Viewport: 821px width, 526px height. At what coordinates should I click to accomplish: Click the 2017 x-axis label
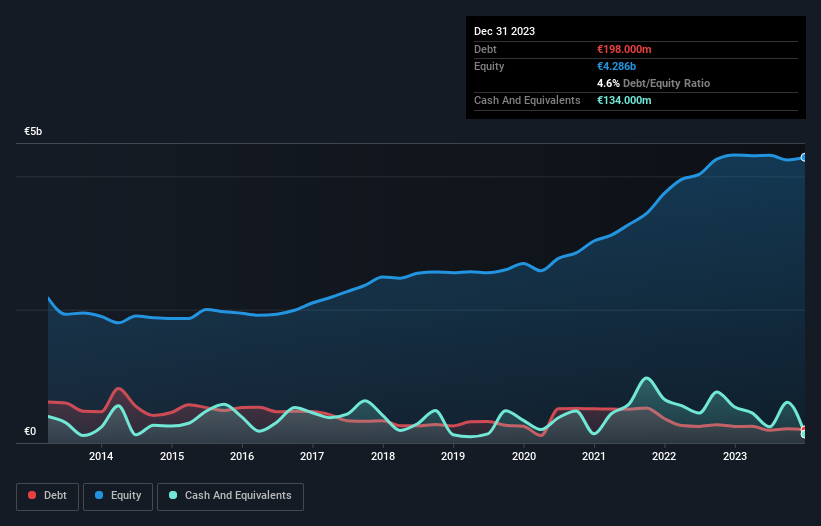[312, 456]
